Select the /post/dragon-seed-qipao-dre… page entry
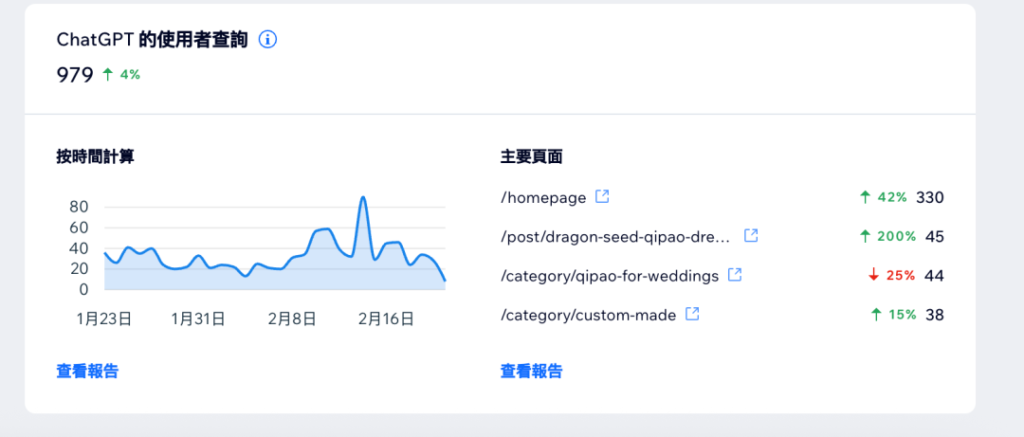Image resolution: width=1024 pixels, height=437 pixels. [617, 237]
